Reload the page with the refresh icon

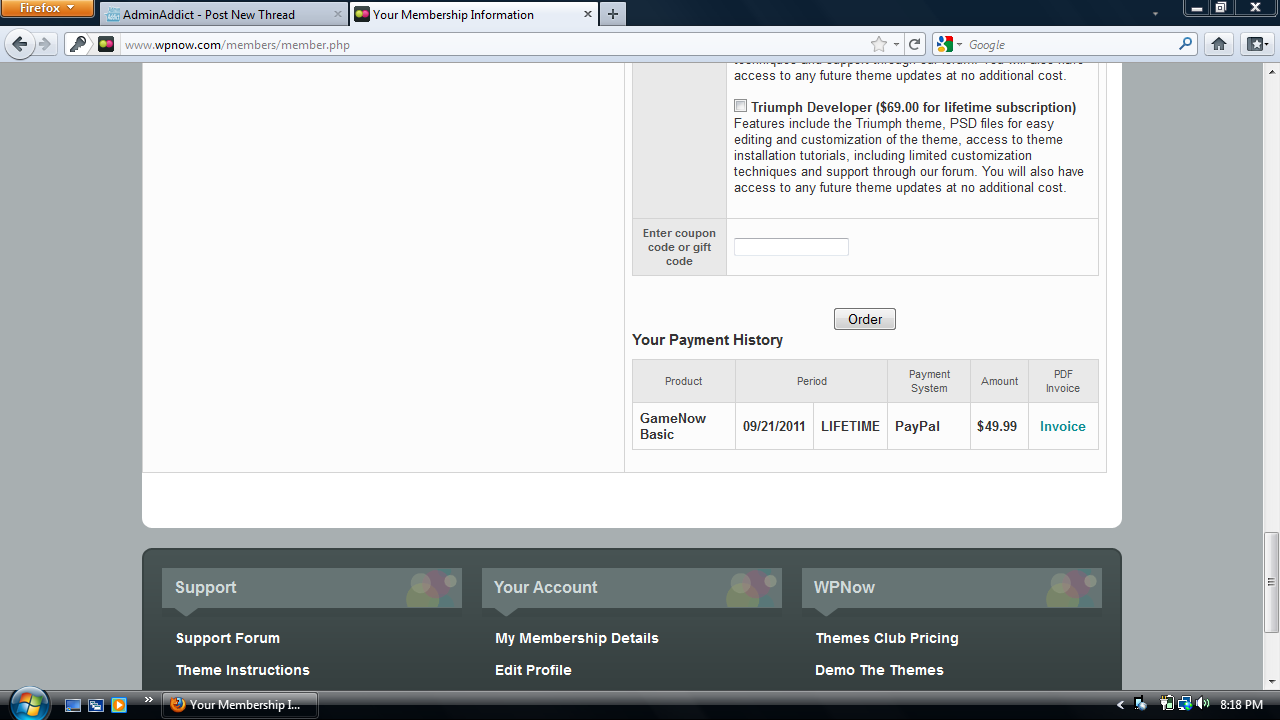pyautogui.click(x=914, y=44)
